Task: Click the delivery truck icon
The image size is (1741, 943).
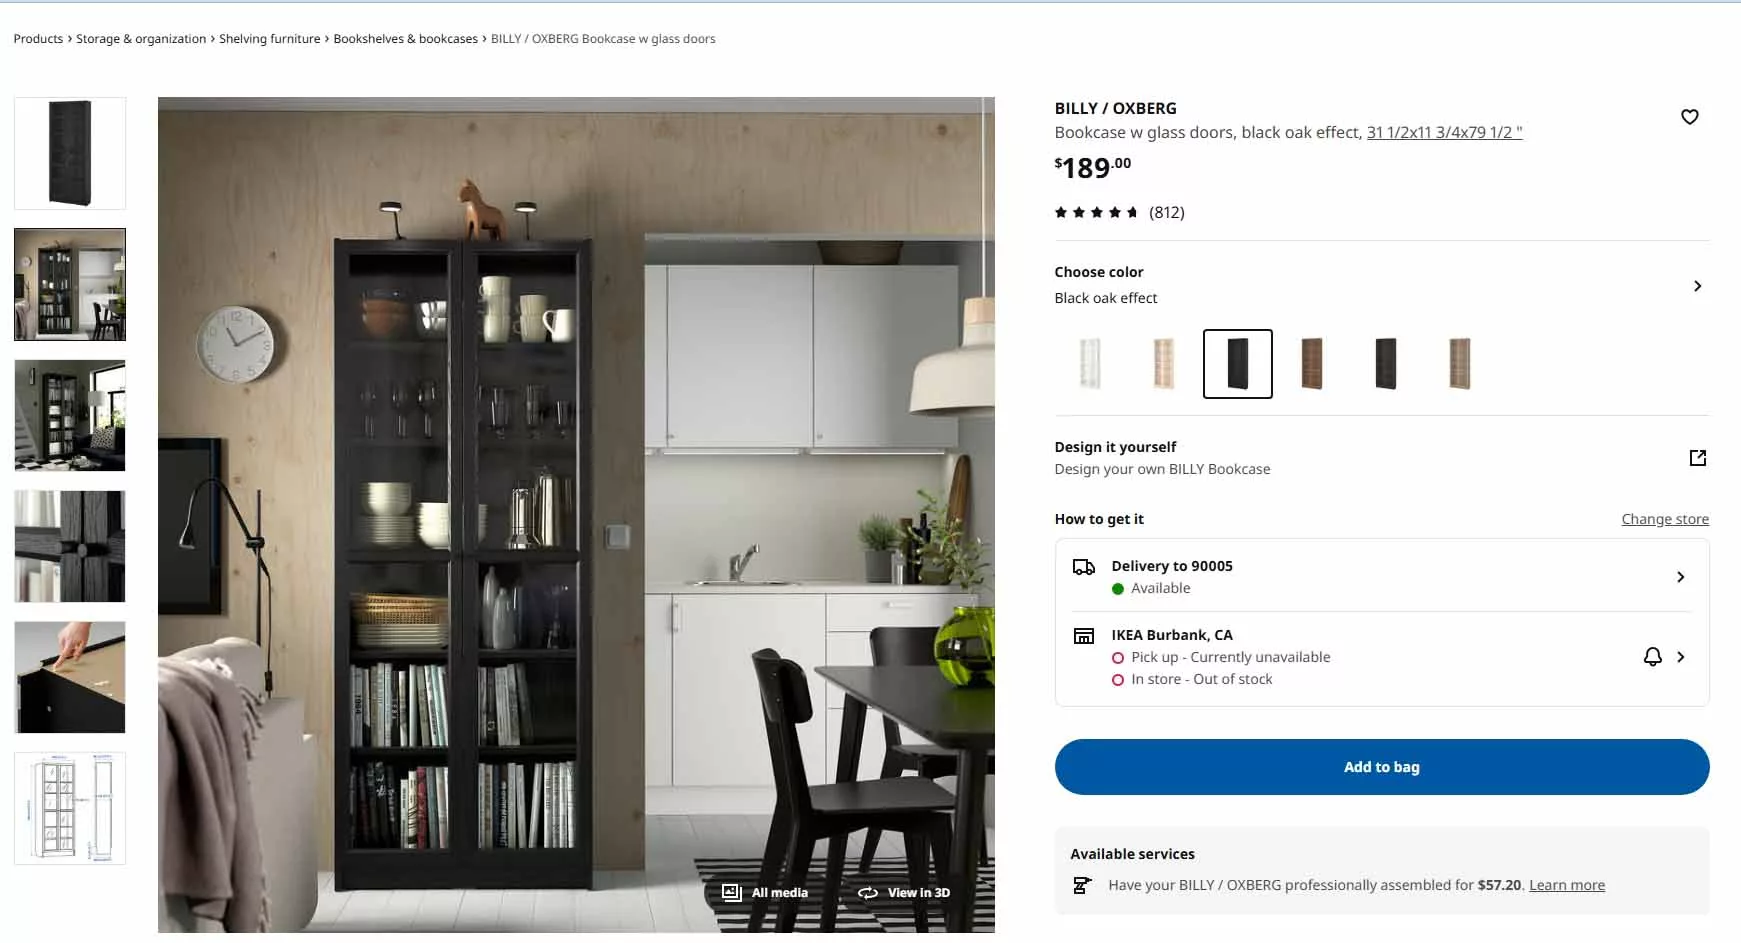Action: 1083,567
